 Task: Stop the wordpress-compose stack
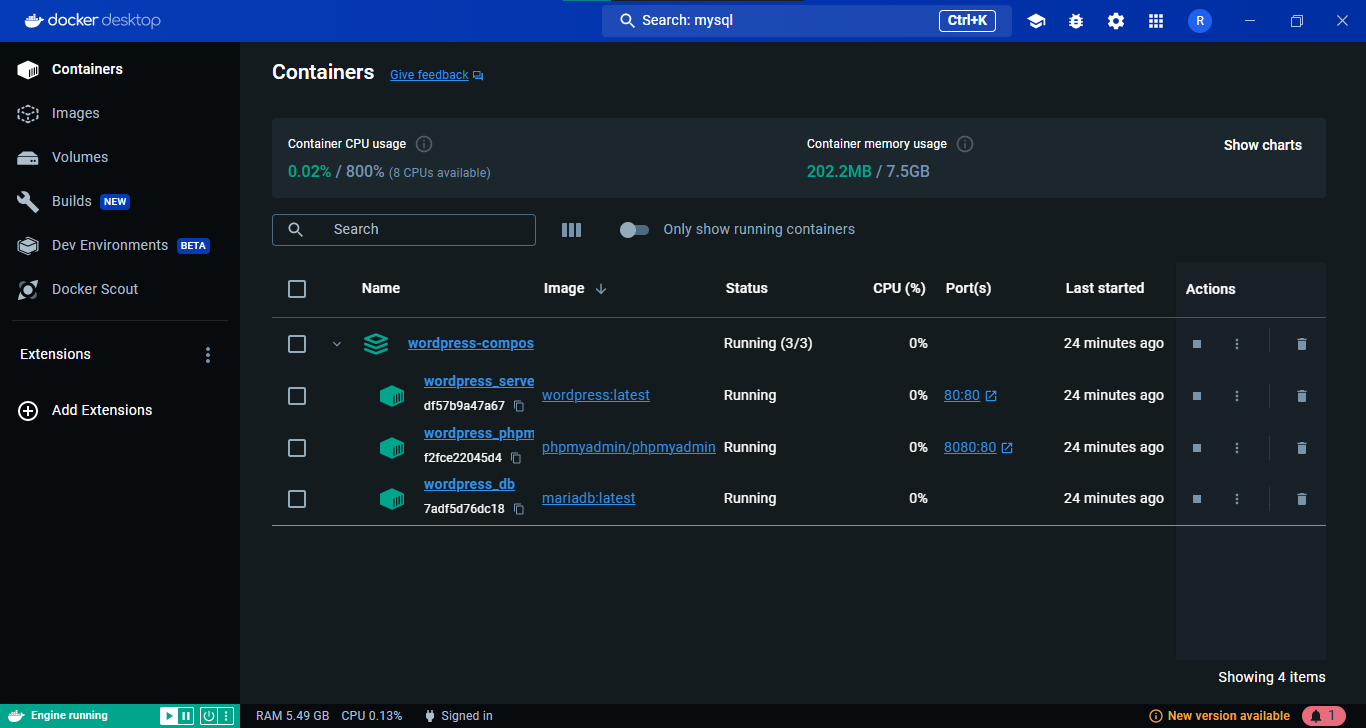(1197, 344)
